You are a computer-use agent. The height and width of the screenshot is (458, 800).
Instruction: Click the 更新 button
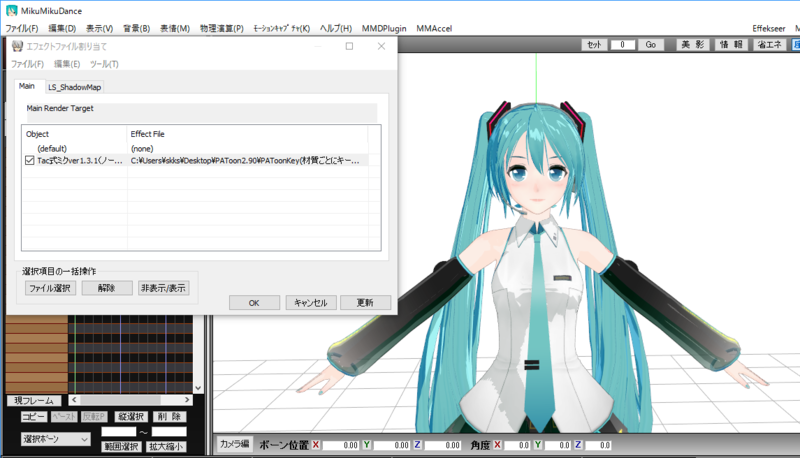click(365, 302)
